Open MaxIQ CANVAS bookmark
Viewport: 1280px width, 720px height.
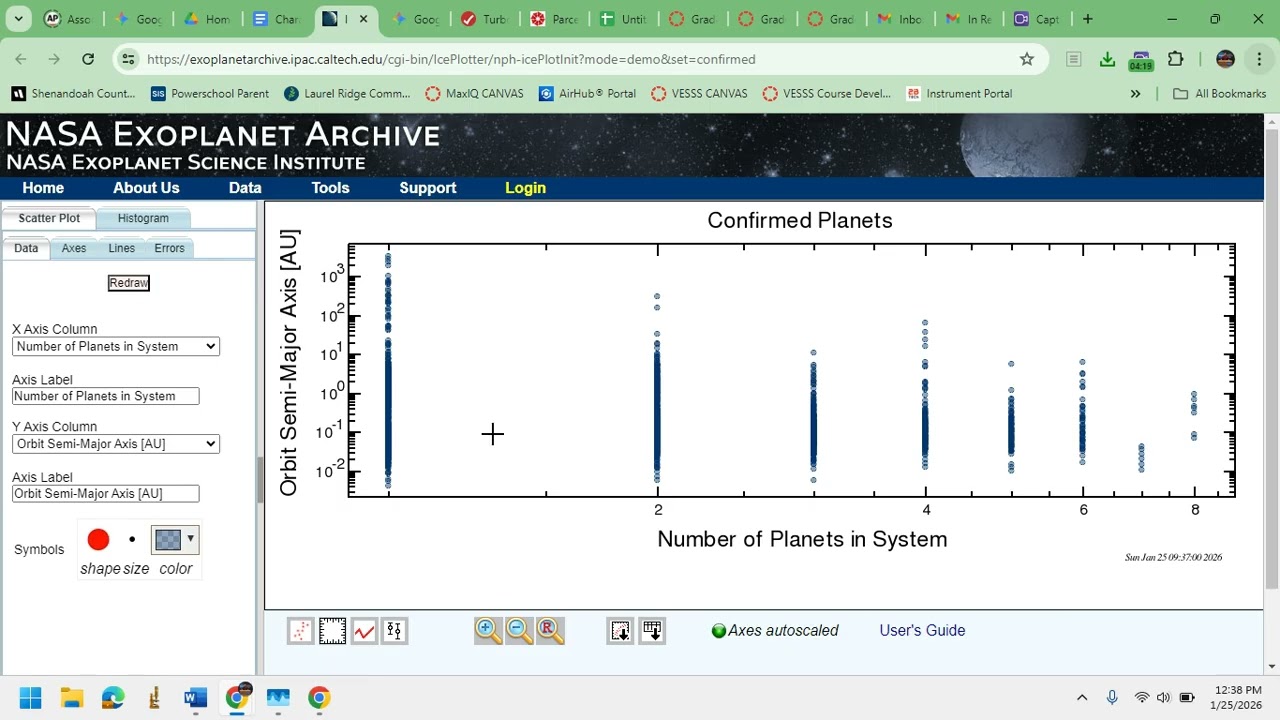point(474,93)
